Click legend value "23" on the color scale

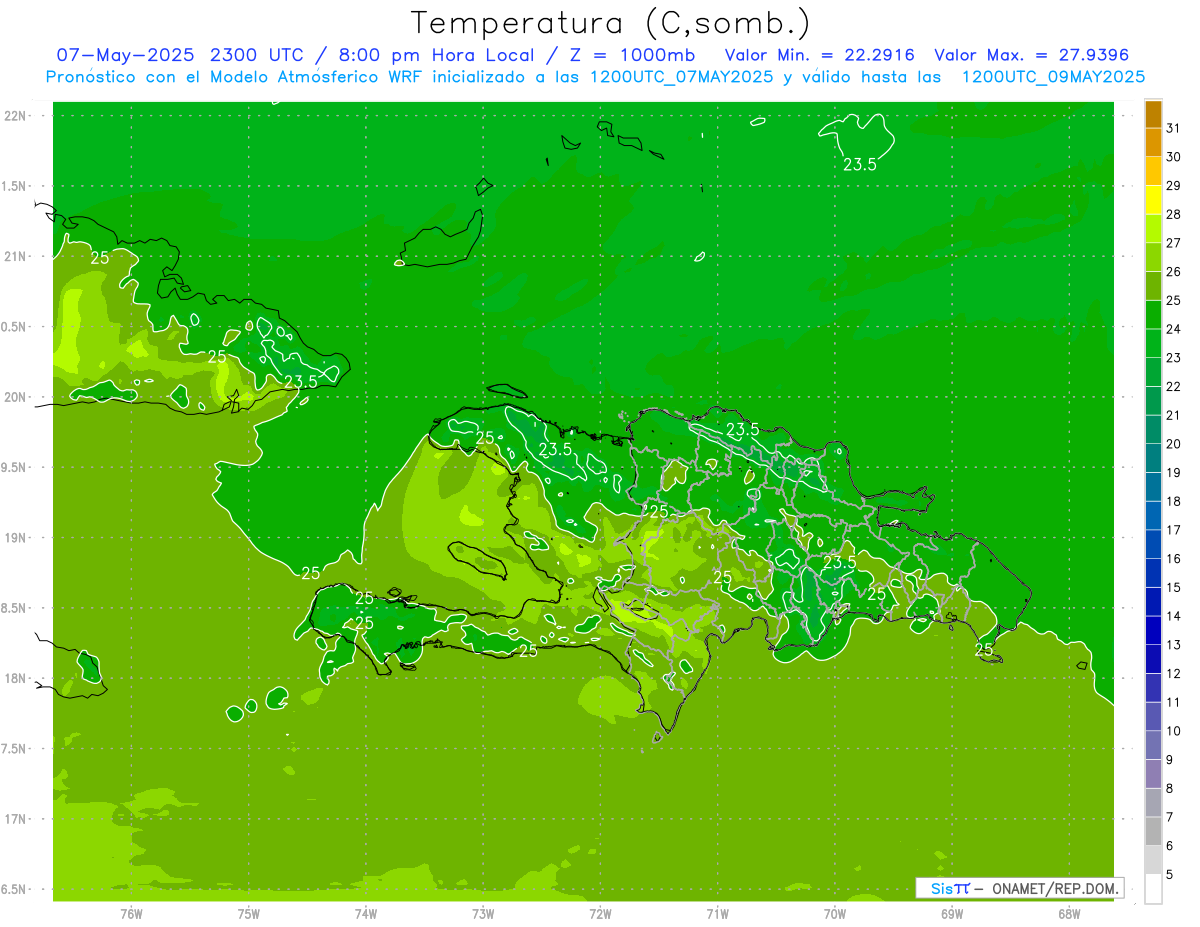click(1173, 358)
